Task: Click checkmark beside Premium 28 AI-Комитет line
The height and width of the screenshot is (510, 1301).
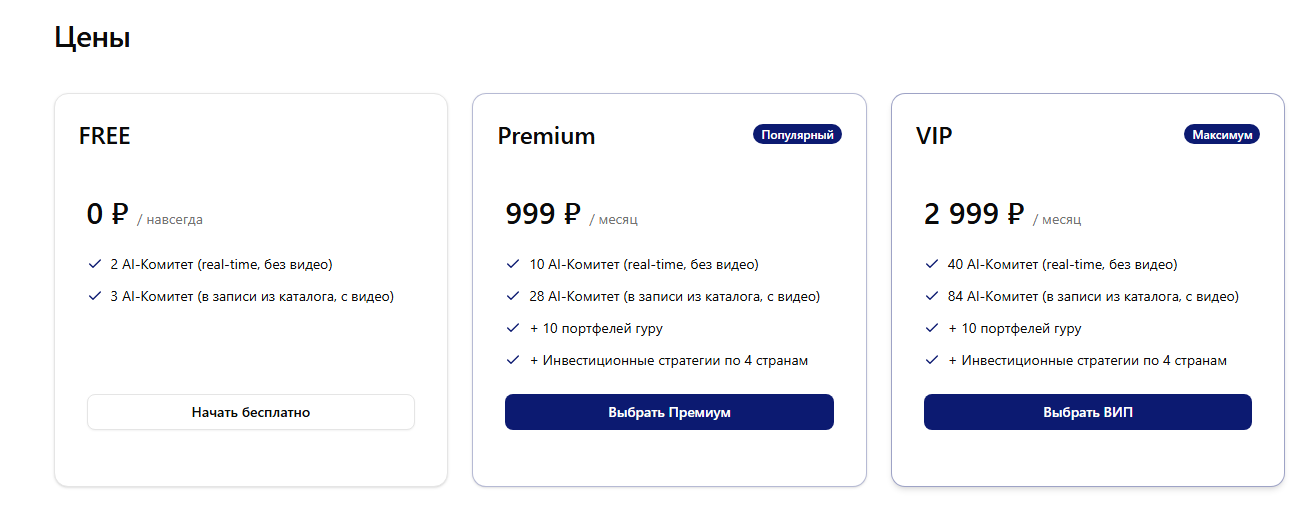Action: coord(513,296)
